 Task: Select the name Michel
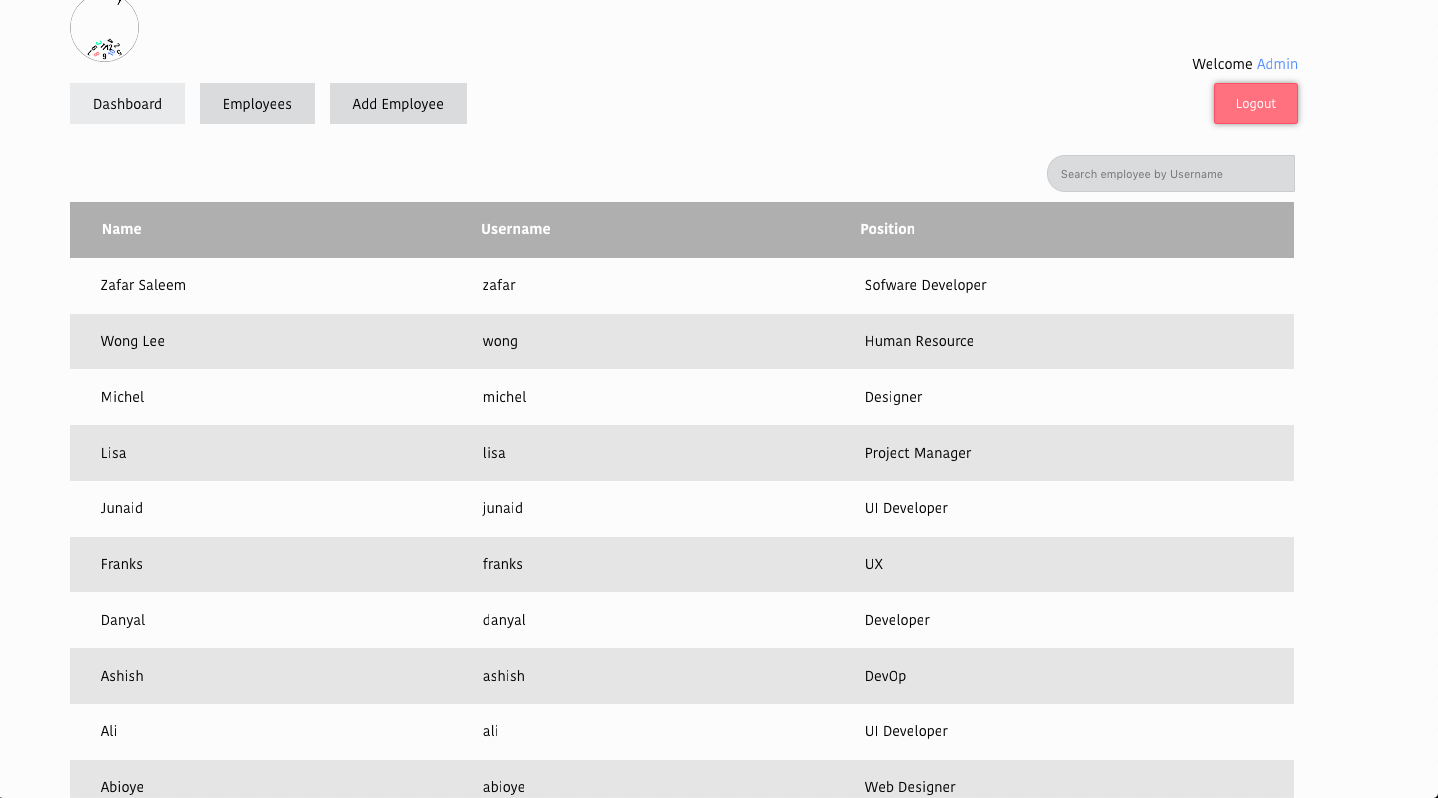tap(122, 397)
